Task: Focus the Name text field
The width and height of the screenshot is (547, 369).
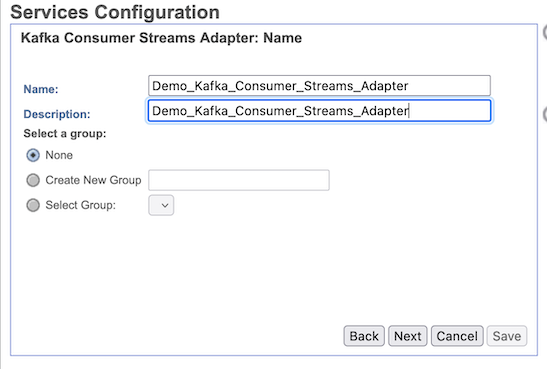Action: 319,85
